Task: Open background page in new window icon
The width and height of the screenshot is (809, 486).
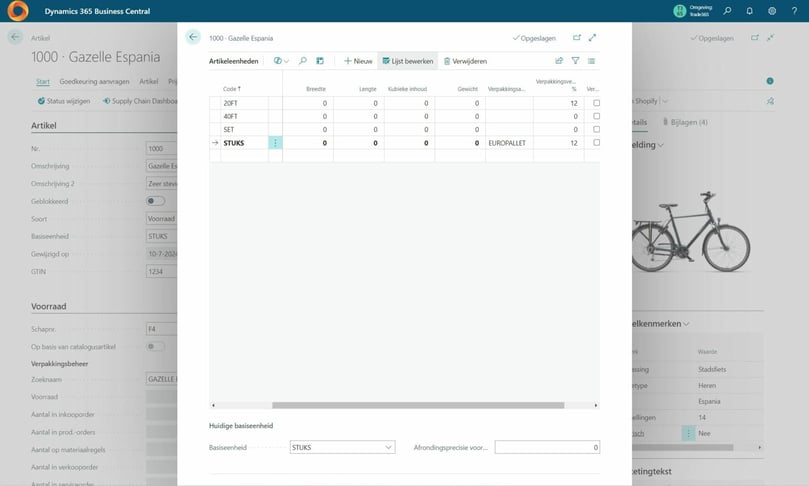Action: coord(755,38)
